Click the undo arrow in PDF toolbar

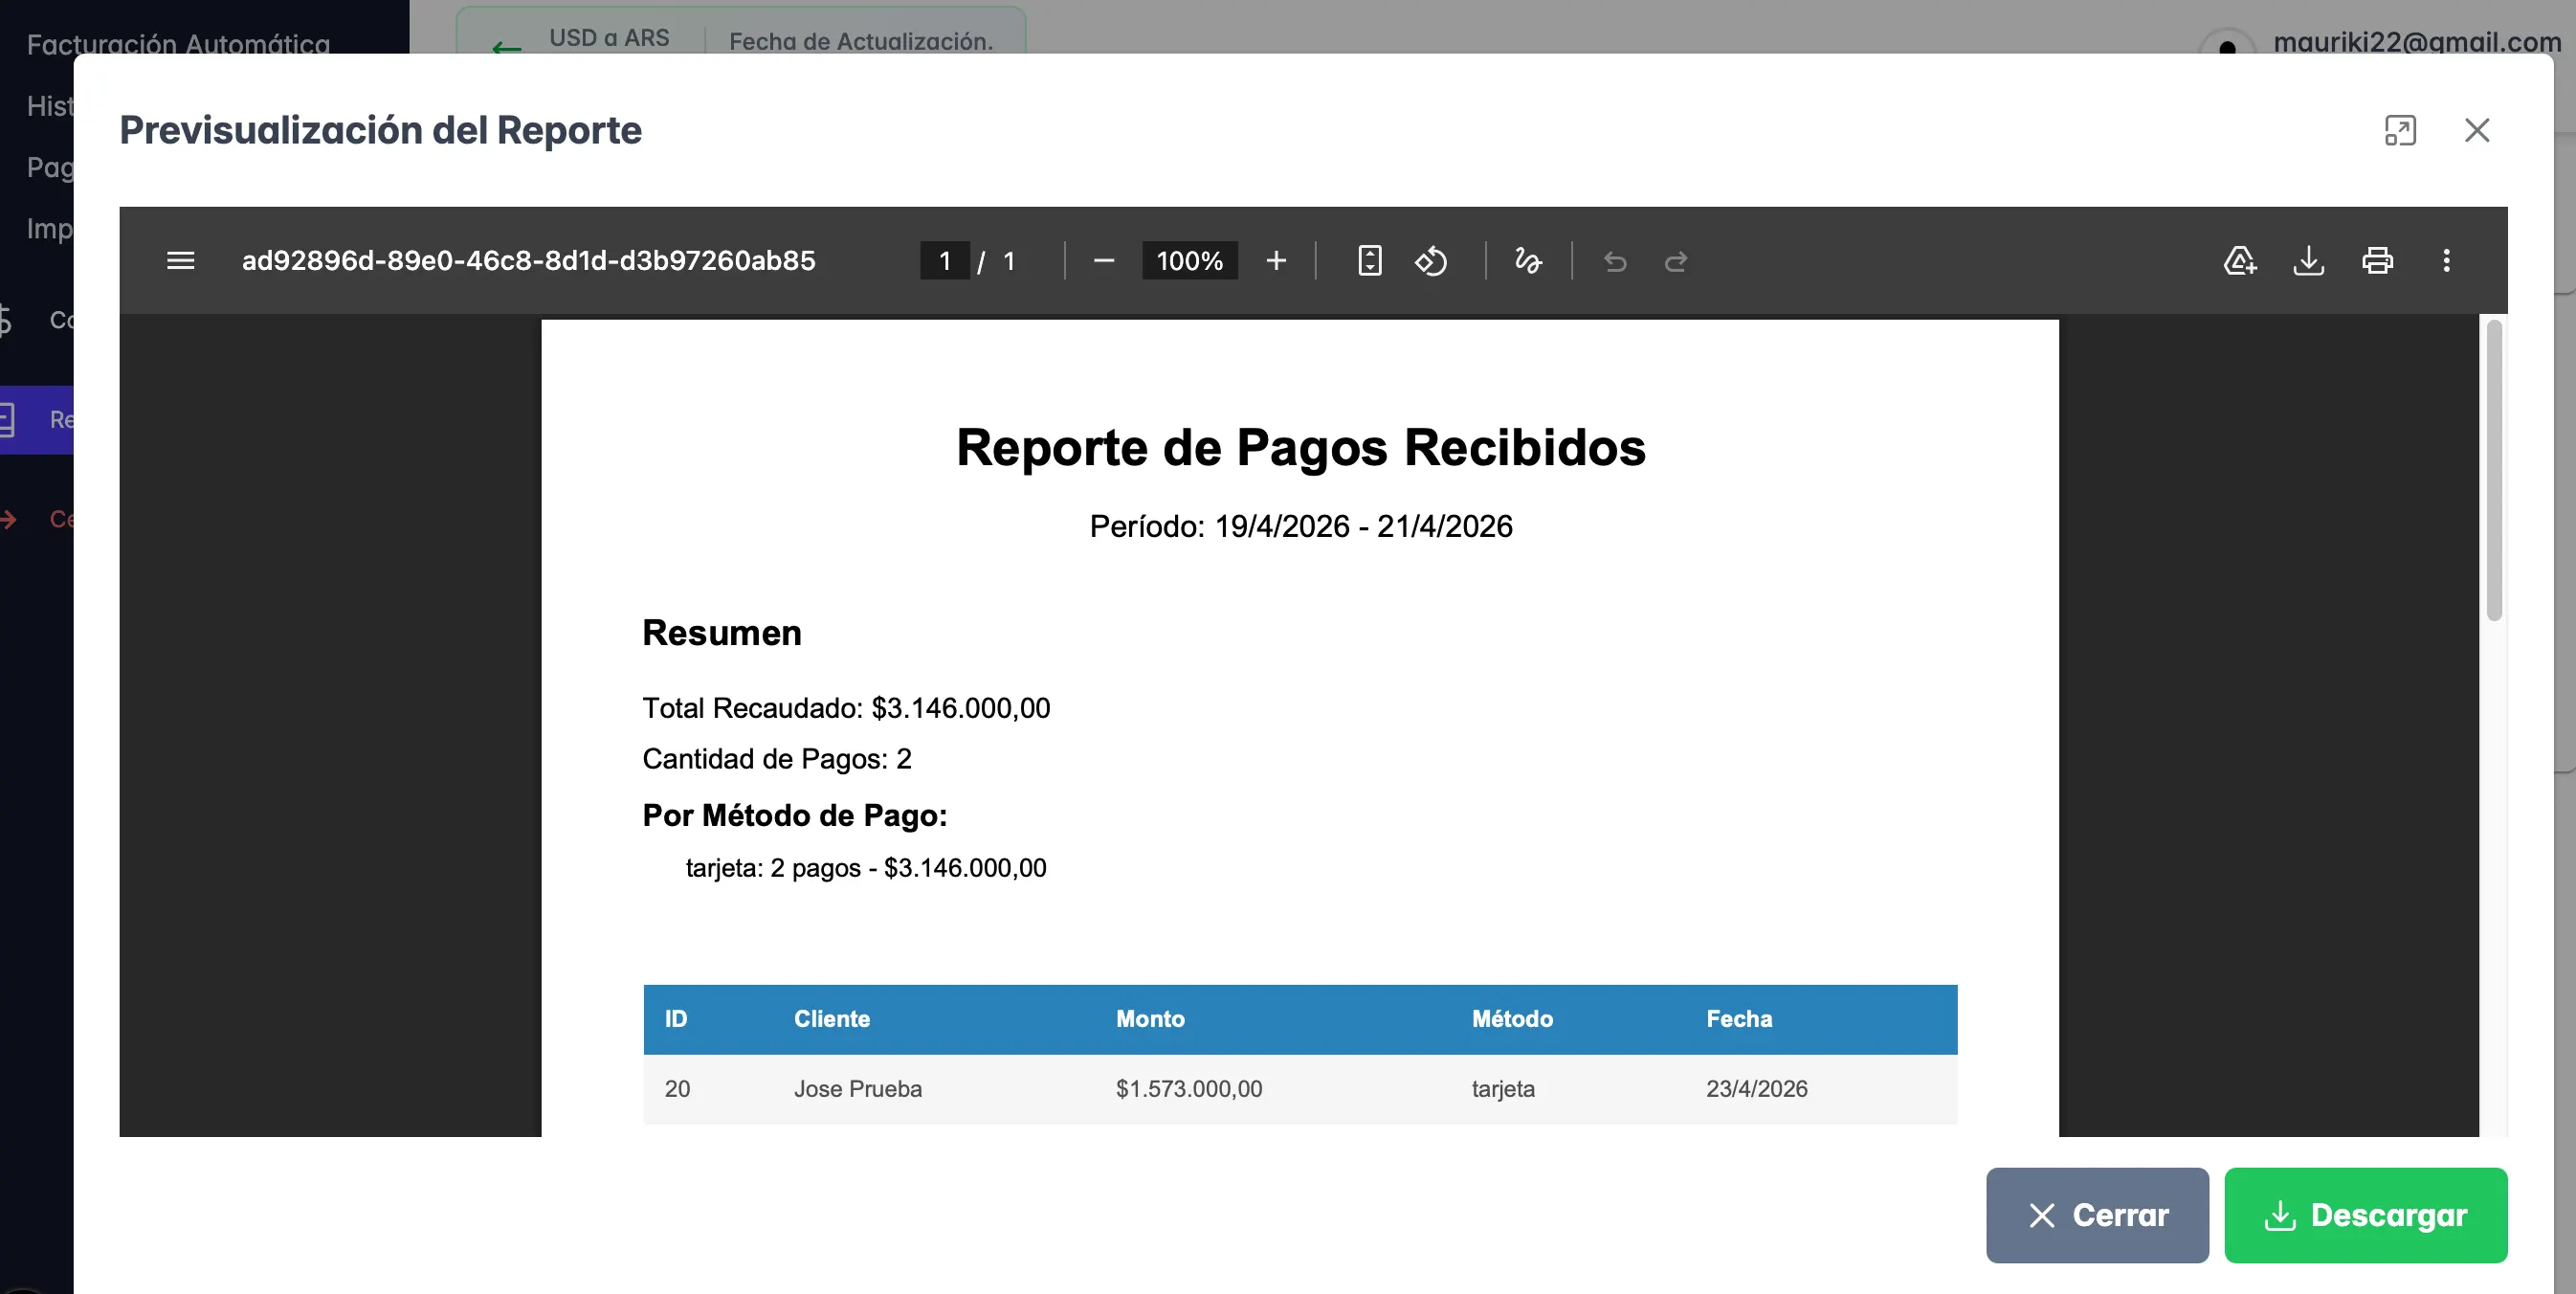pos(1615,262)
